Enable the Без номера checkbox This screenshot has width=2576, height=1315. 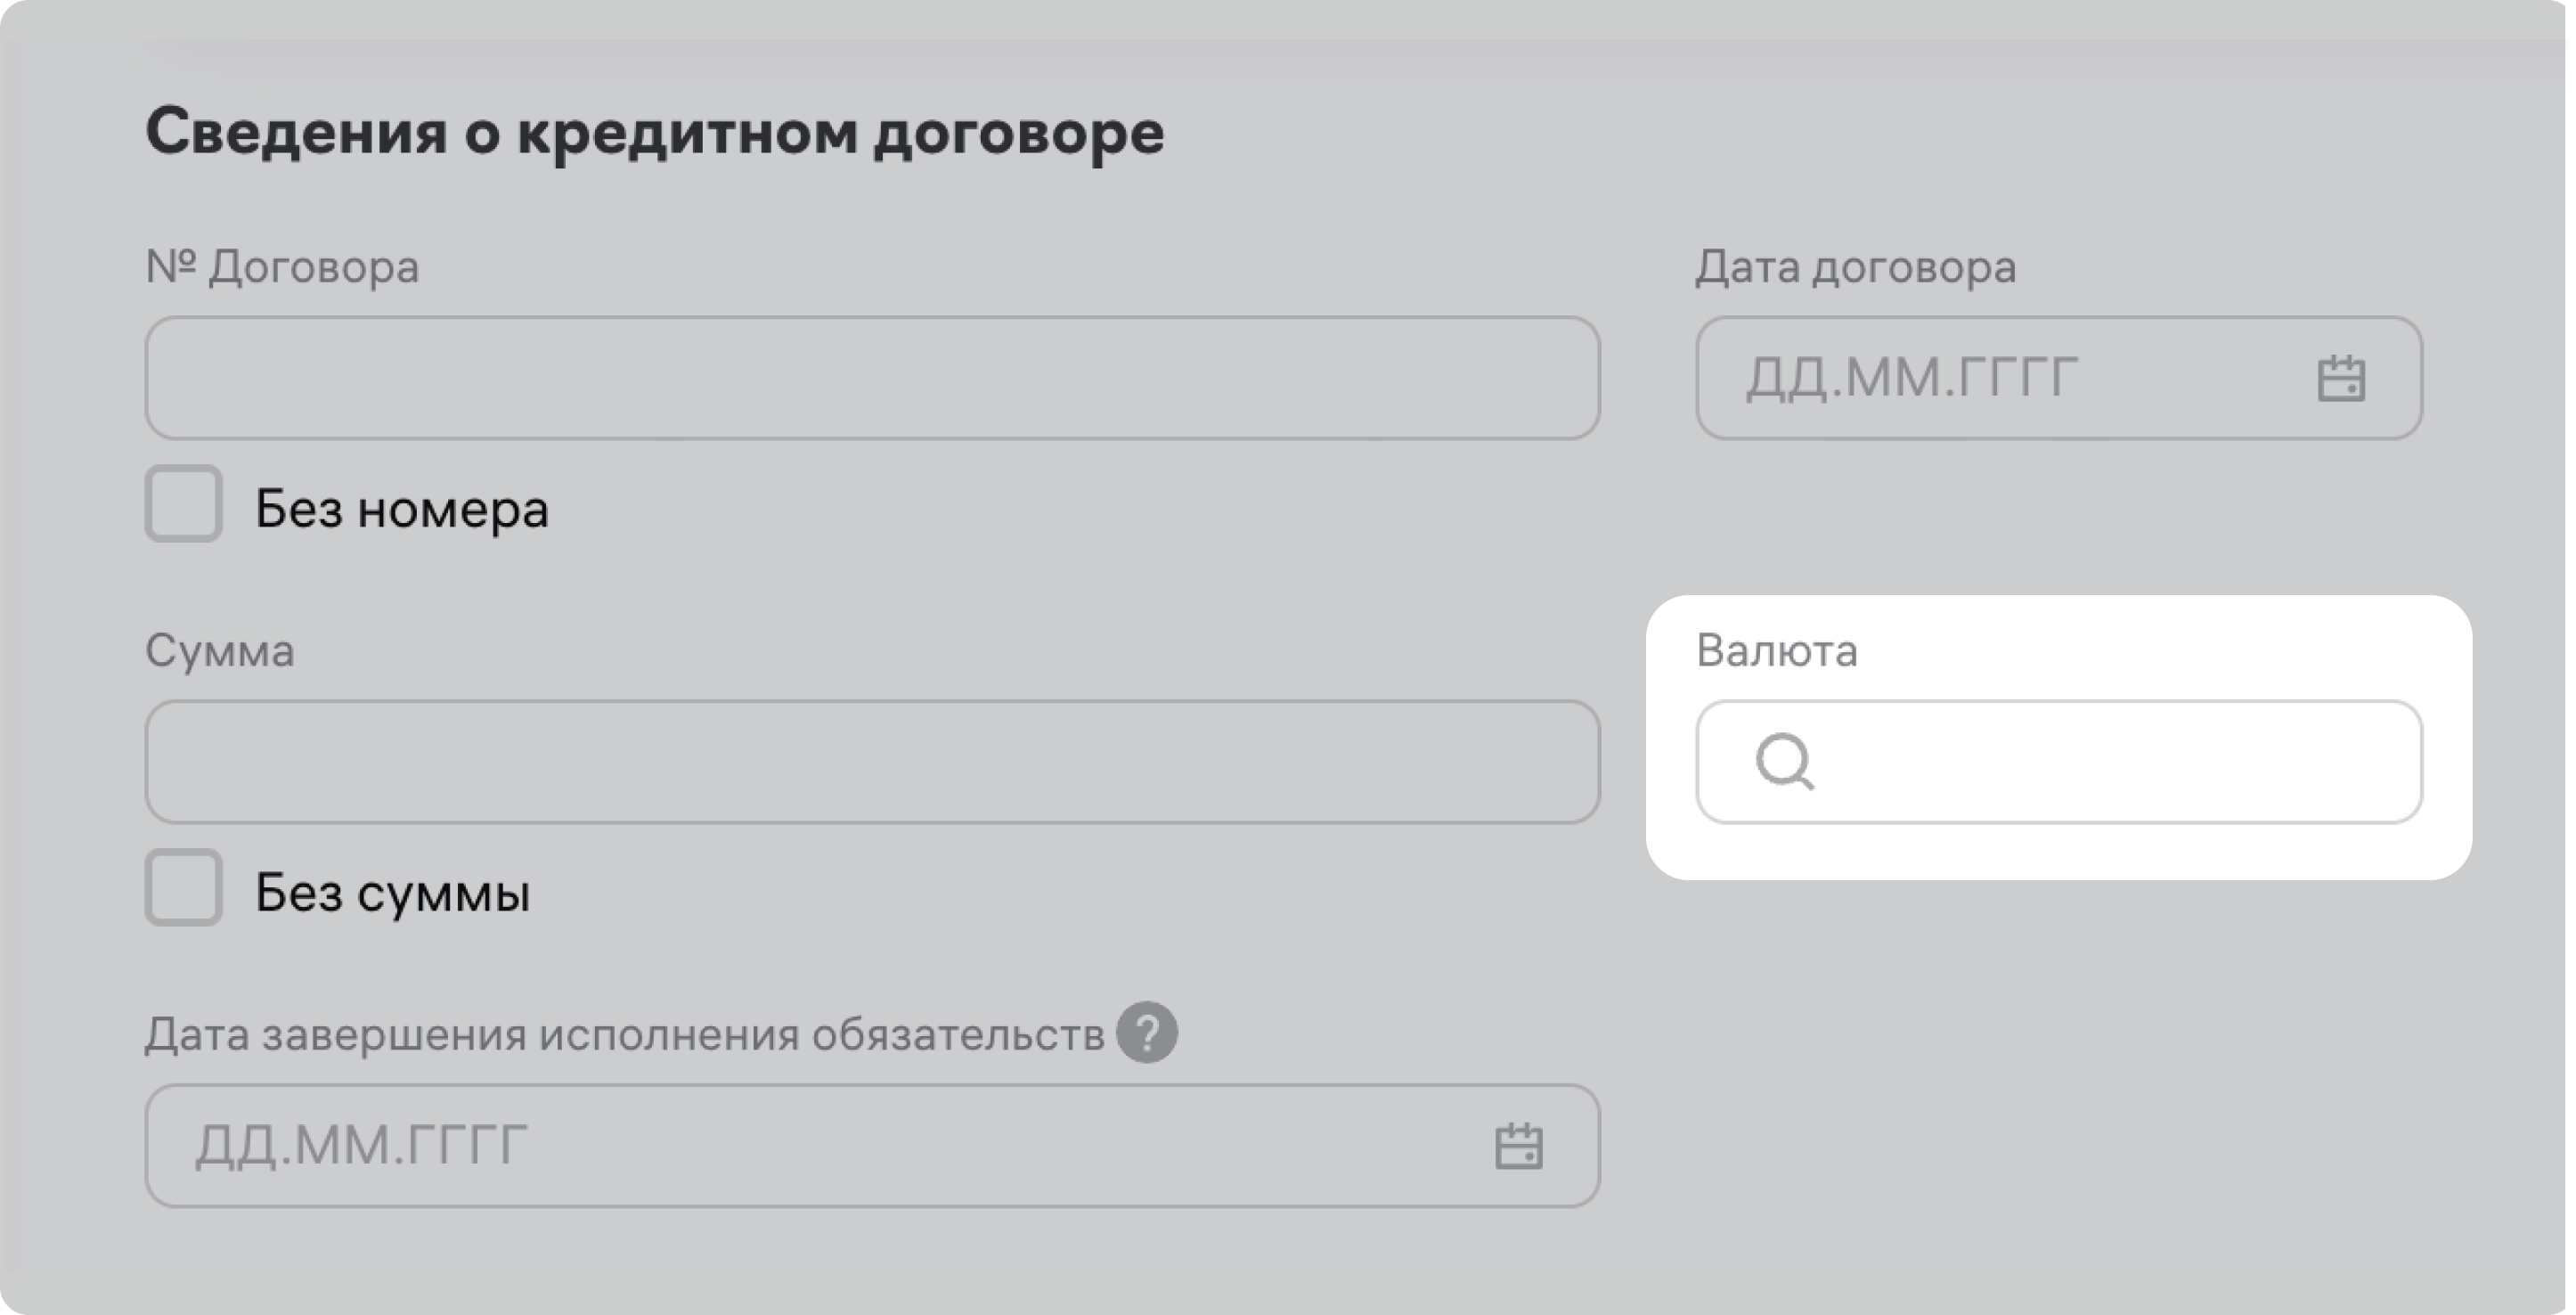[x=184, y=504]
